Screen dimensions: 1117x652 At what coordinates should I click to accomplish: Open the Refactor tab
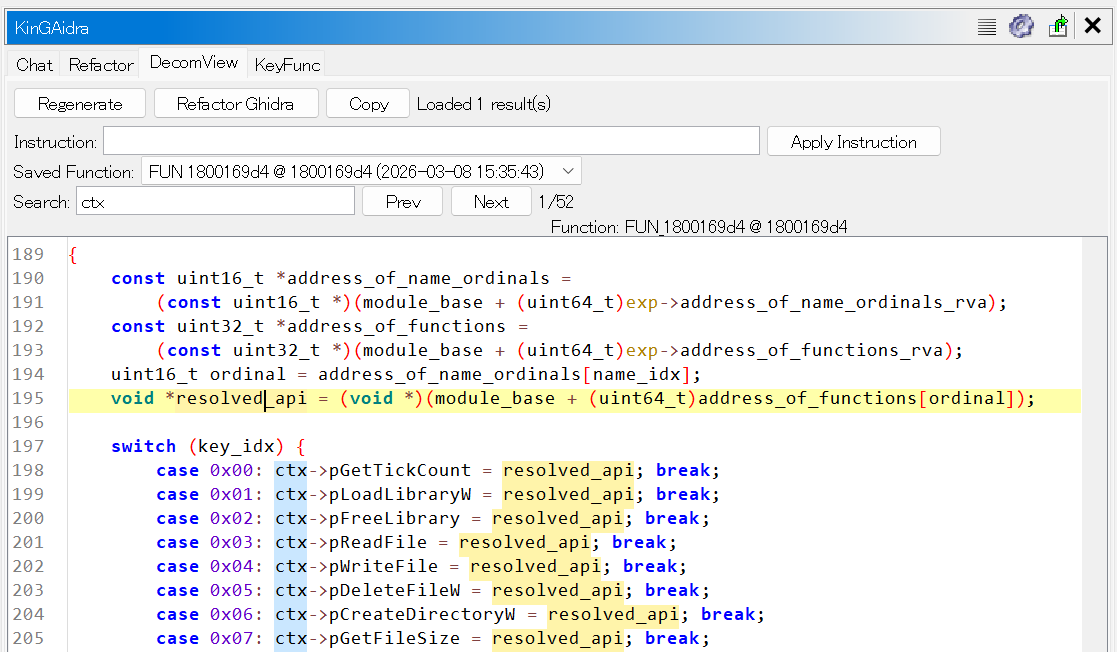pyautogui.click(x=101, y=65)
